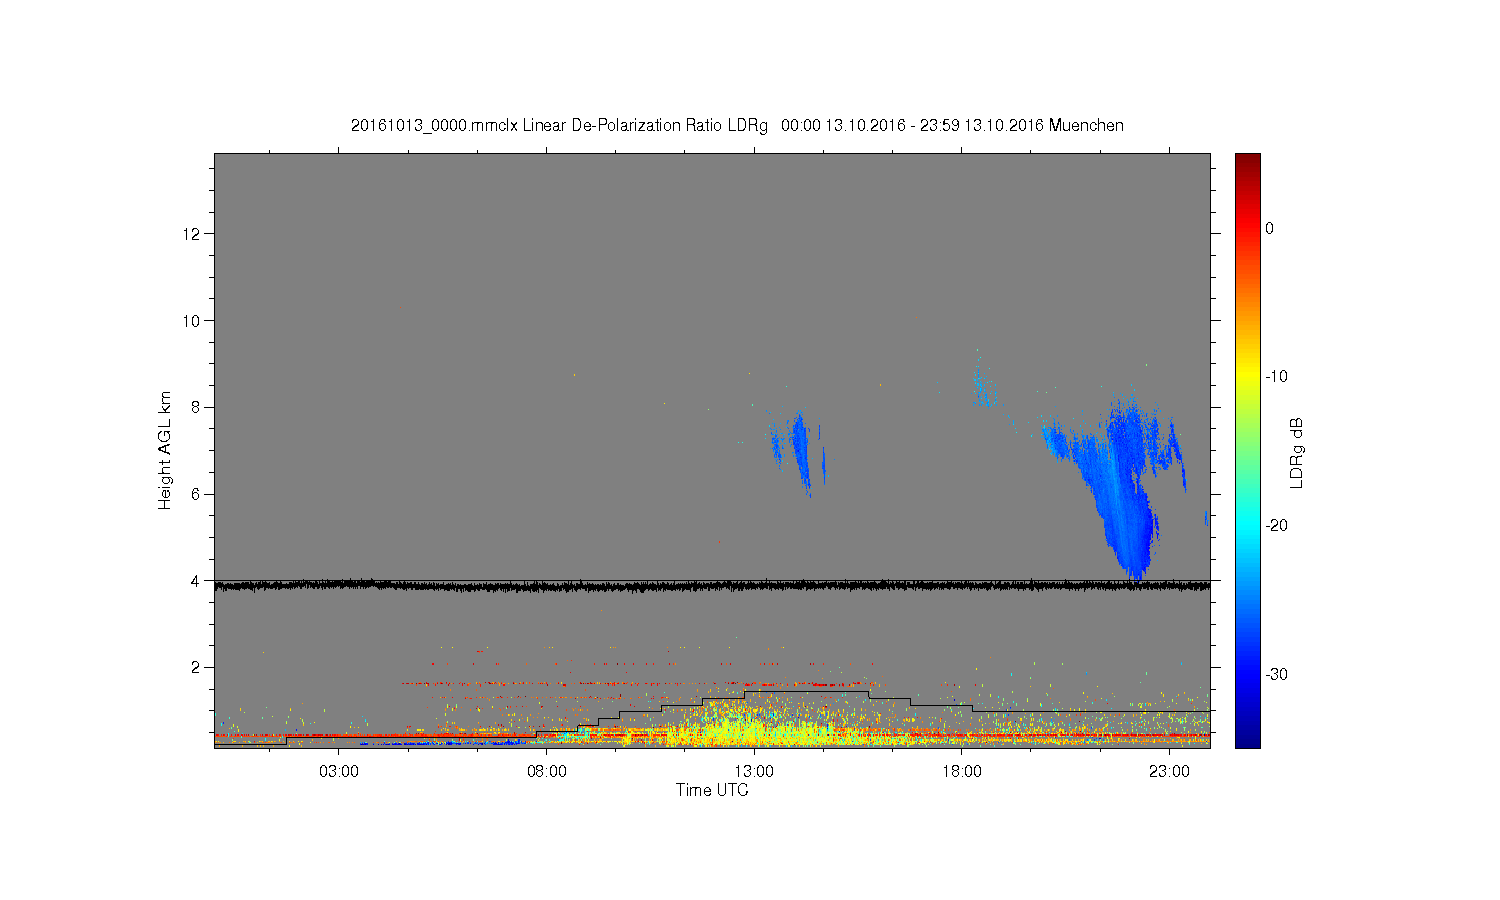Click the colorbar value -30
This screenshot has width=1500, height=900.
[1276, 674]
